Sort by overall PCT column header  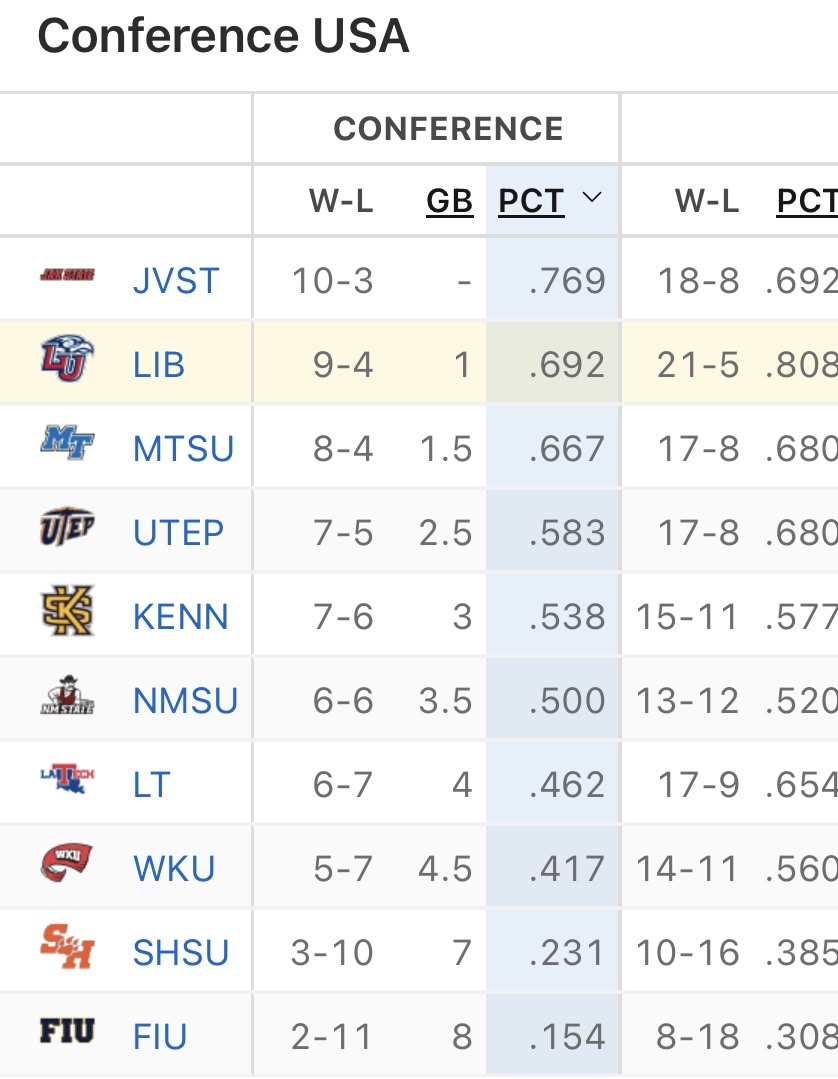[x=807, y=201]
